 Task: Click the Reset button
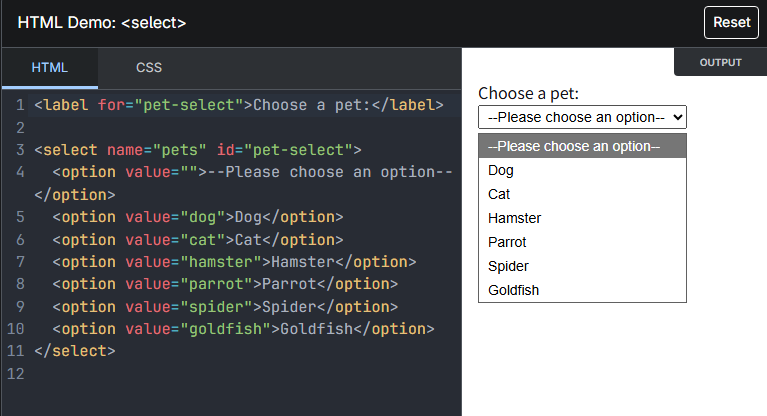pyautogui.click(x=731, y=22)
